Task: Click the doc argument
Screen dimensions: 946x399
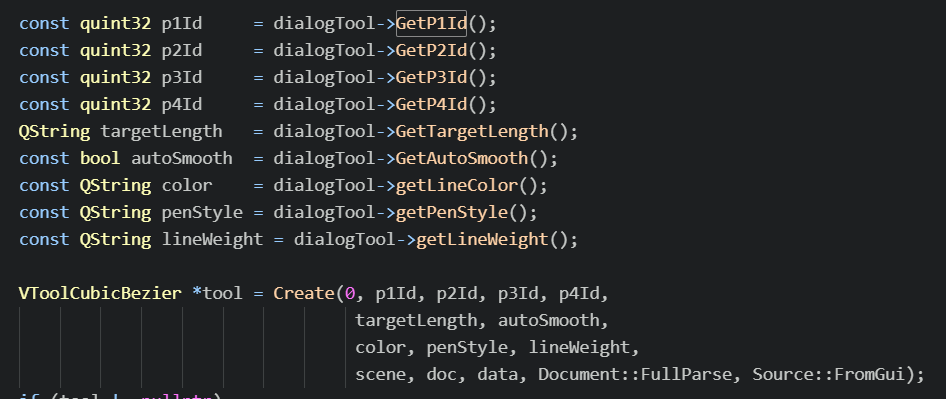Action: (x=442, y=375)
